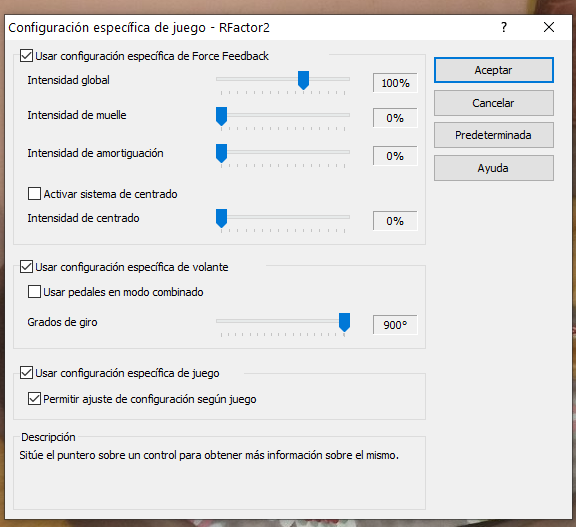Click the Cancelar button

pyautogui.click(x=493, y=103)
